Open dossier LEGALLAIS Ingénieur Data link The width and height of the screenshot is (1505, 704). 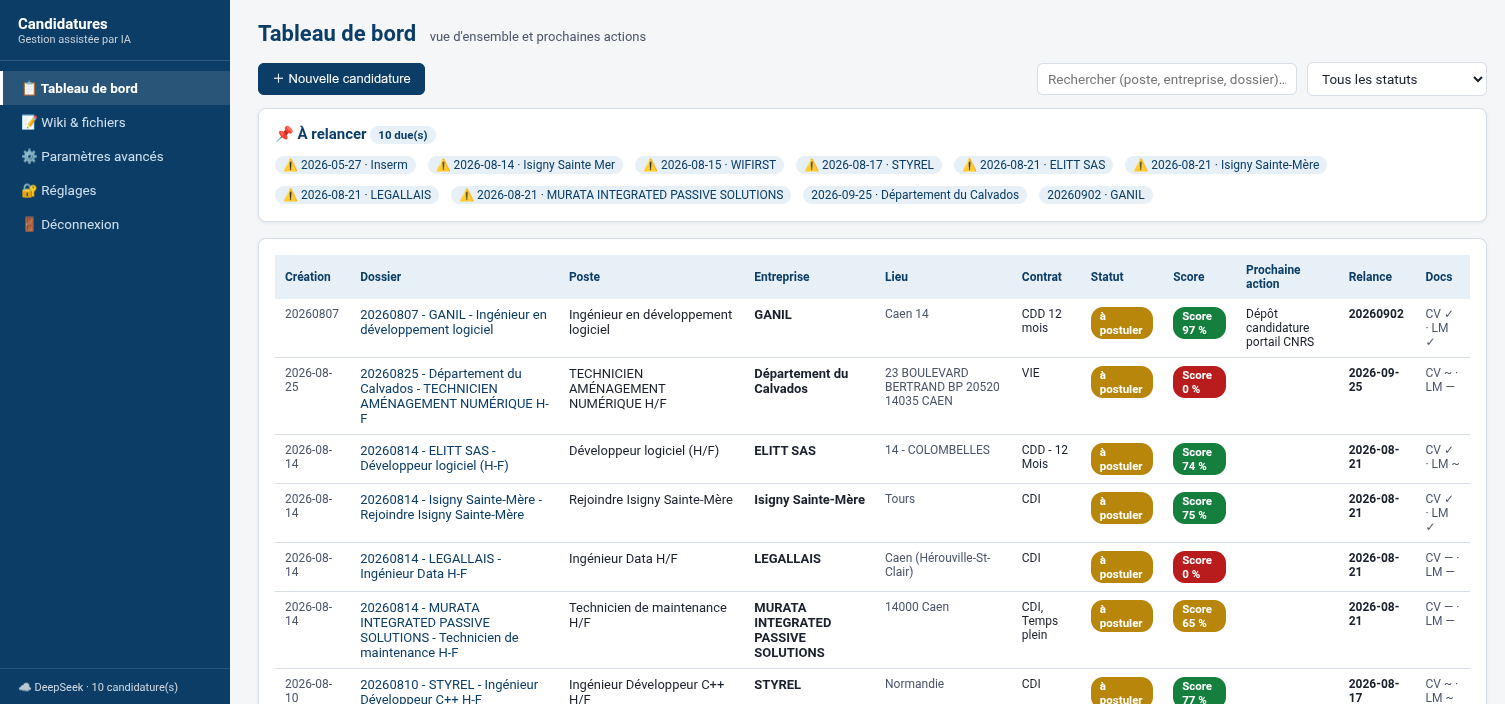pos(431,566)
